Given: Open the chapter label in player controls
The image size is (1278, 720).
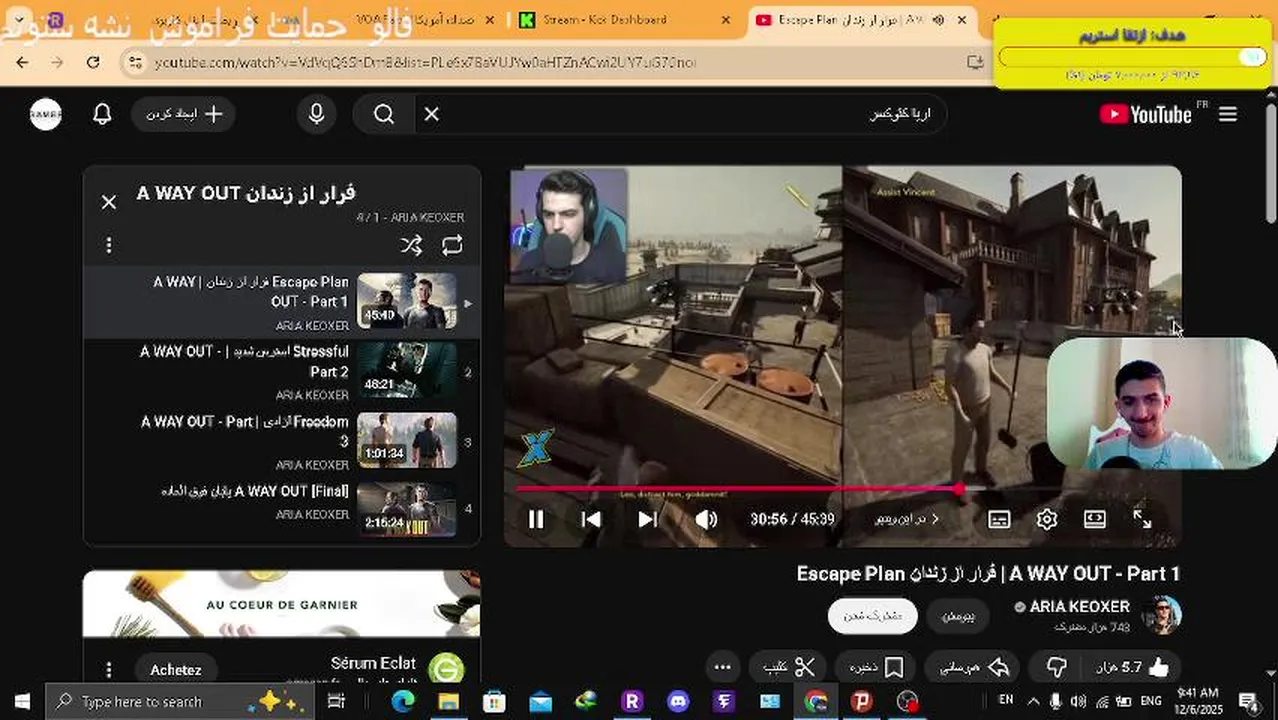Looking at the screenshot, I should pyautogui.click(x=907, y=519).
